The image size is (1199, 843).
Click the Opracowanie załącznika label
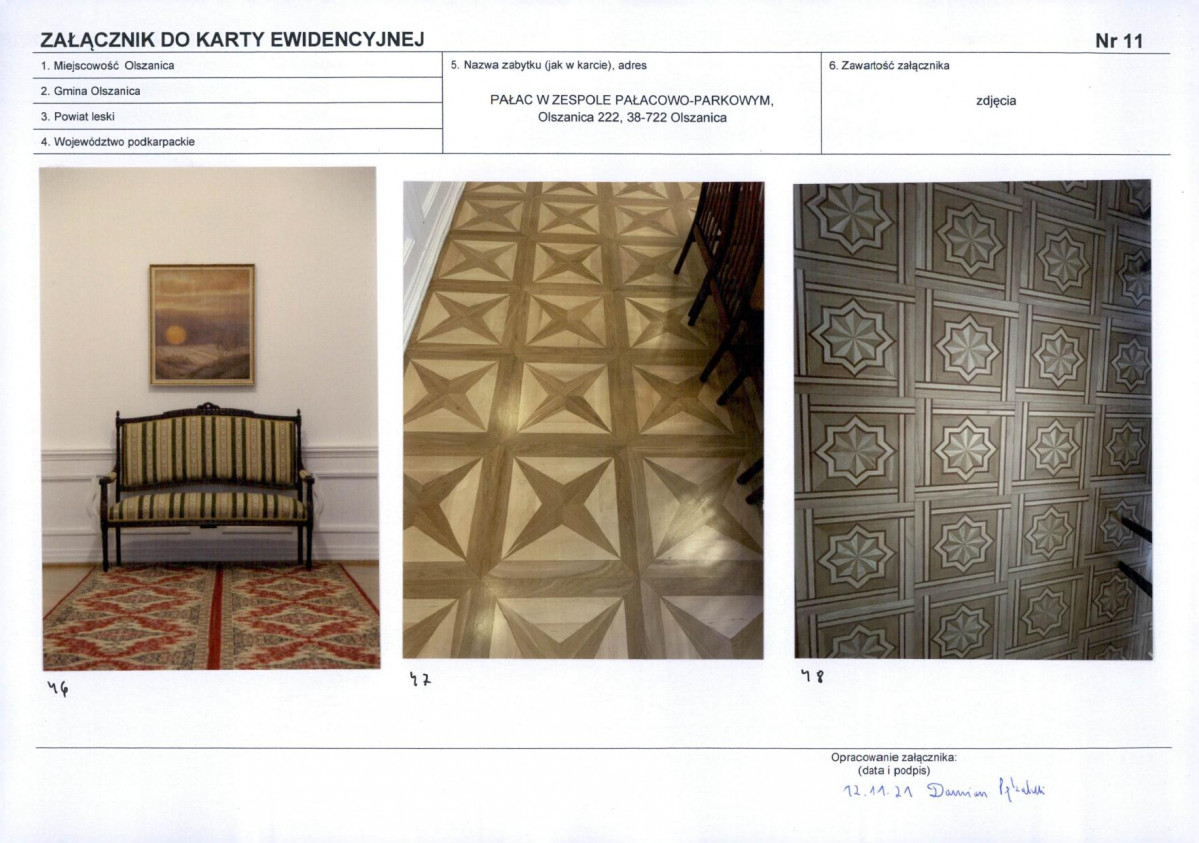pyautogui.click(x=893, y=757)
